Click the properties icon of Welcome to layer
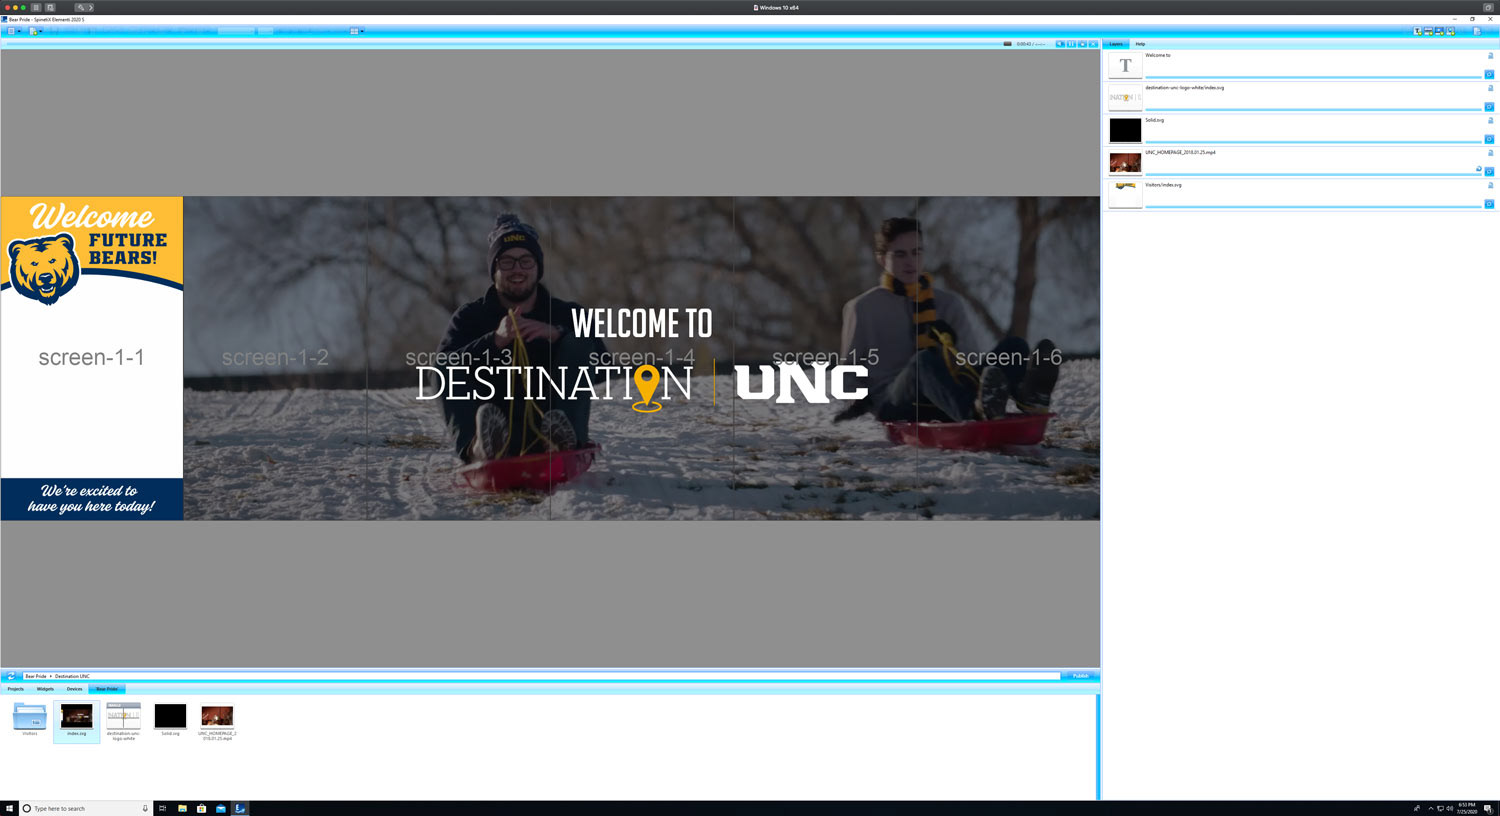The height and width of the screenshot is (816, 1500). pyautogui.click(x=1489, y=75)
